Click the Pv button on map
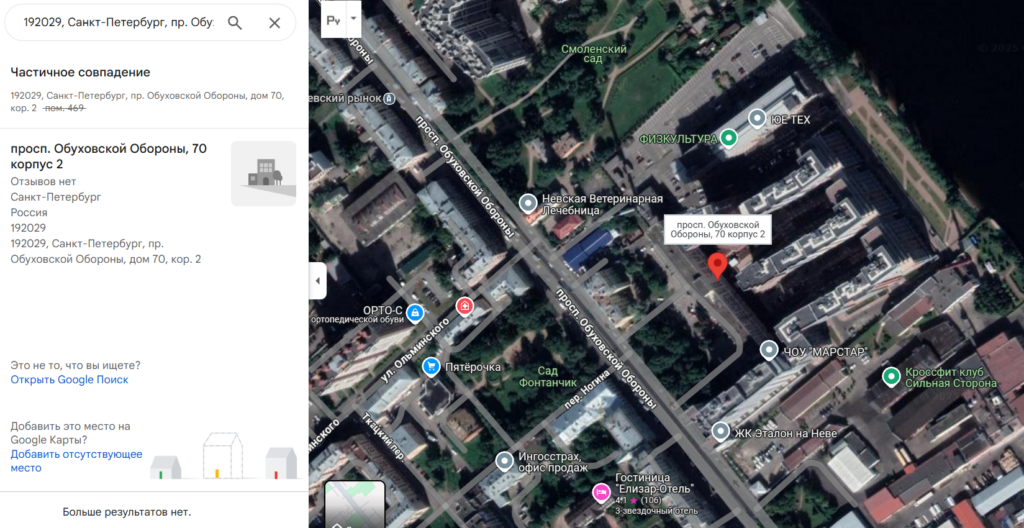1024x528 pixels. click(x=333, y=19)
